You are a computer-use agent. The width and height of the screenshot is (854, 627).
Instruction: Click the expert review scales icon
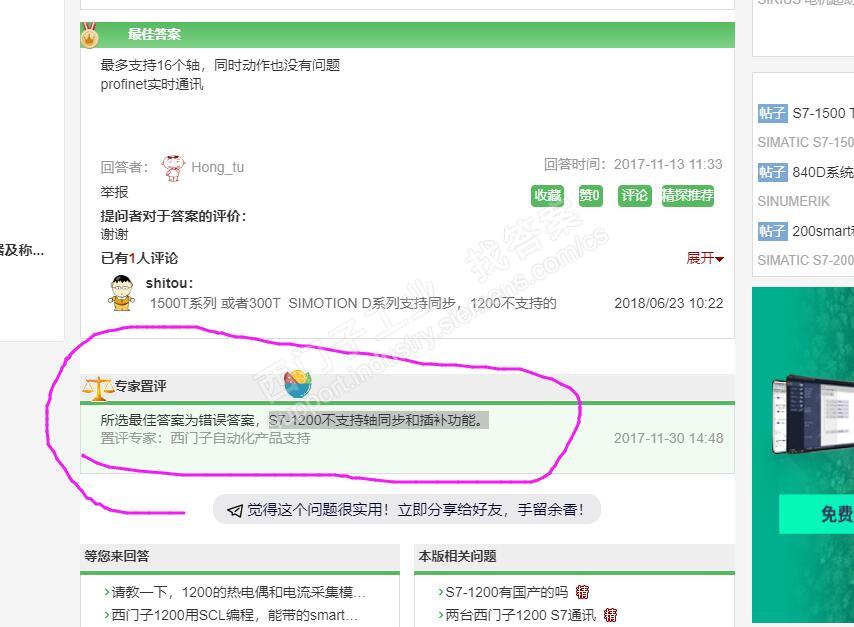[97, 388]
